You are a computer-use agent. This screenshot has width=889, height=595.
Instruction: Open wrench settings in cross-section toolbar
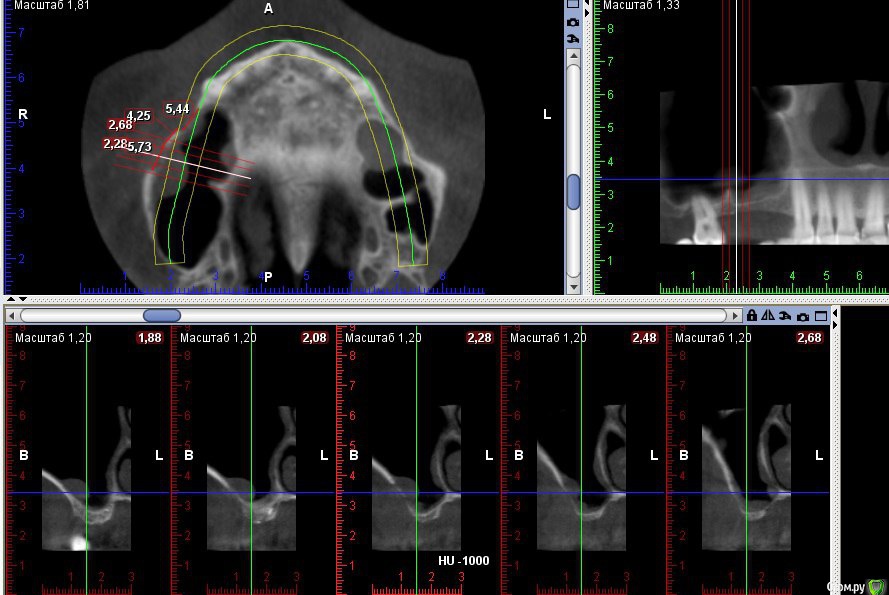point(786,315)
